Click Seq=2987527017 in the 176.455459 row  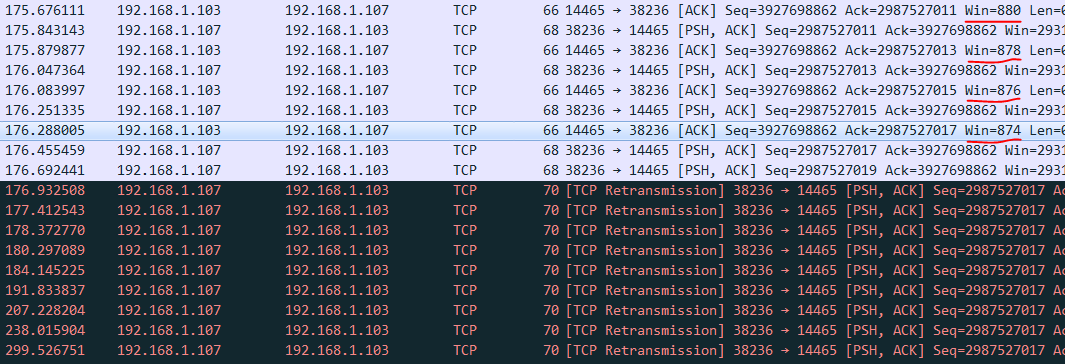click(x=821, y=151)
